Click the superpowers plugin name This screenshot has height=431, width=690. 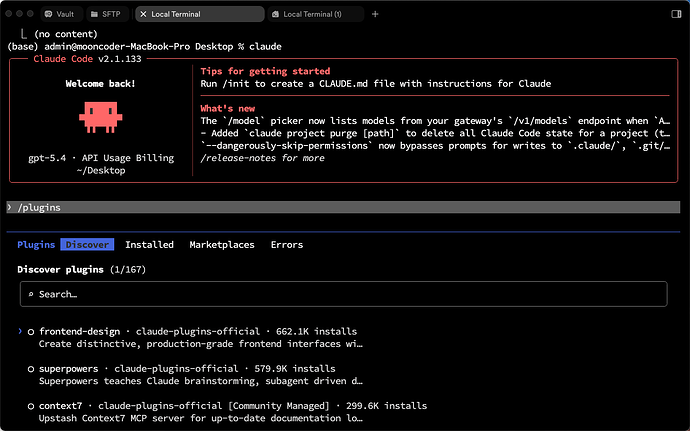69,368
